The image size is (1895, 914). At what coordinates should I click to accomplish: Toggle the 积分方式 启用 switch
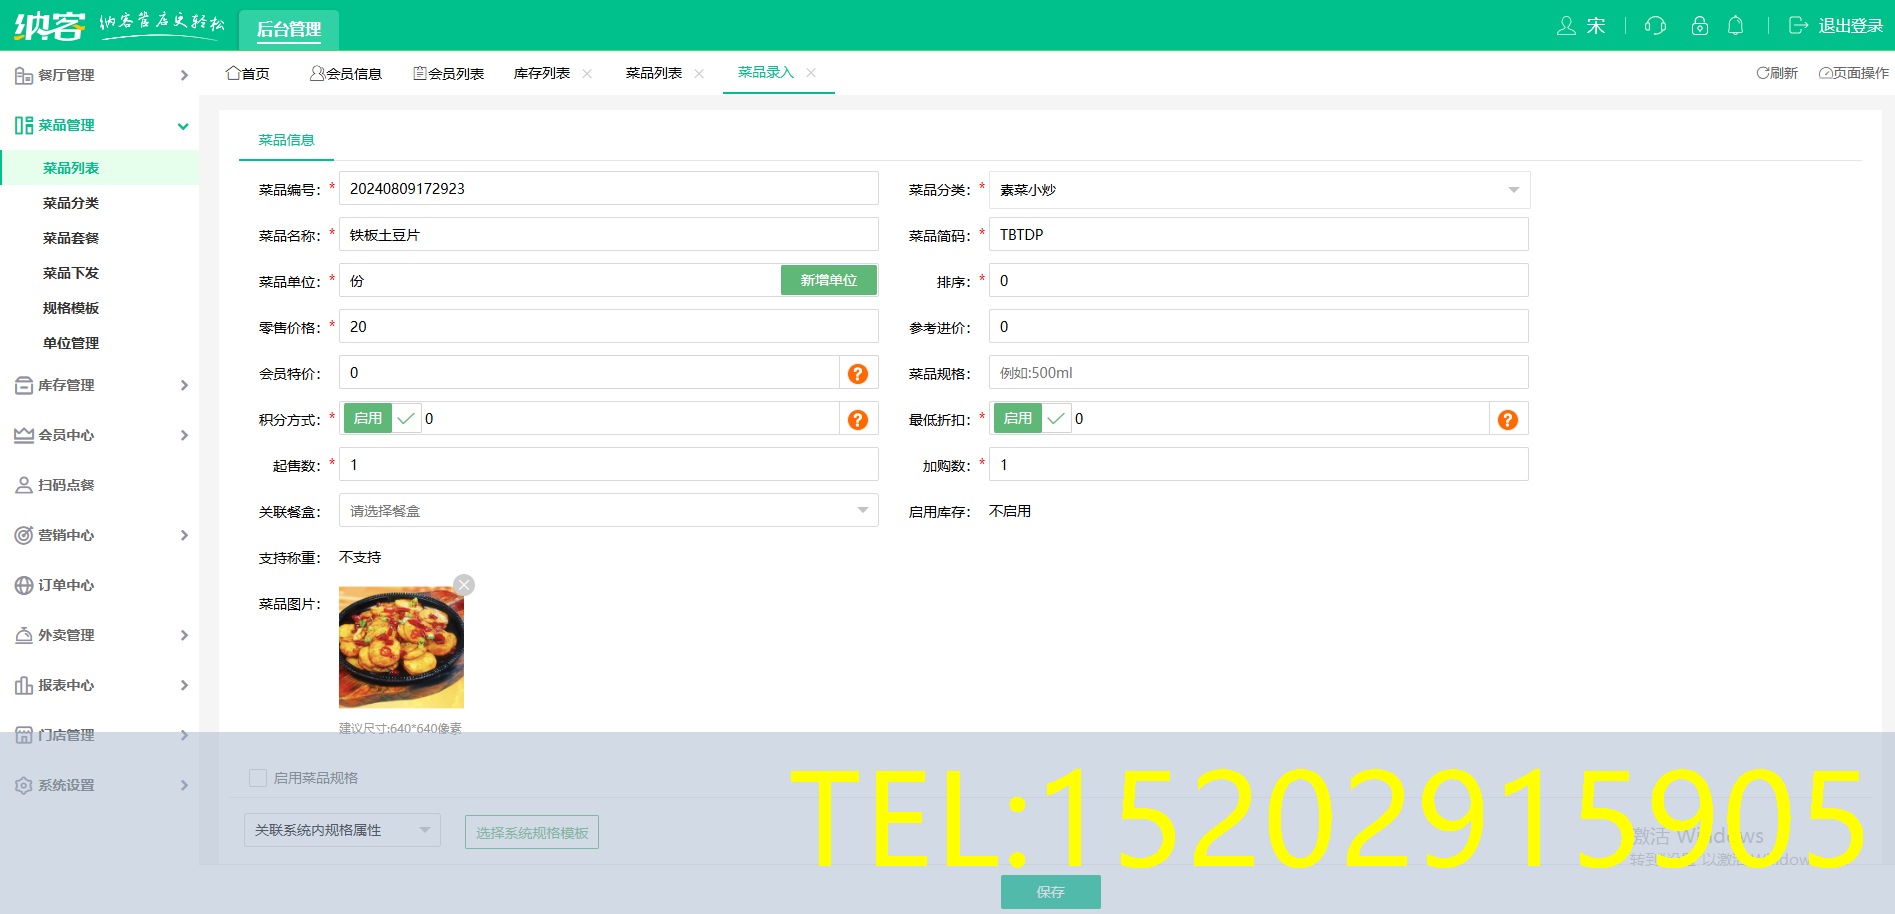click(367, 418)
